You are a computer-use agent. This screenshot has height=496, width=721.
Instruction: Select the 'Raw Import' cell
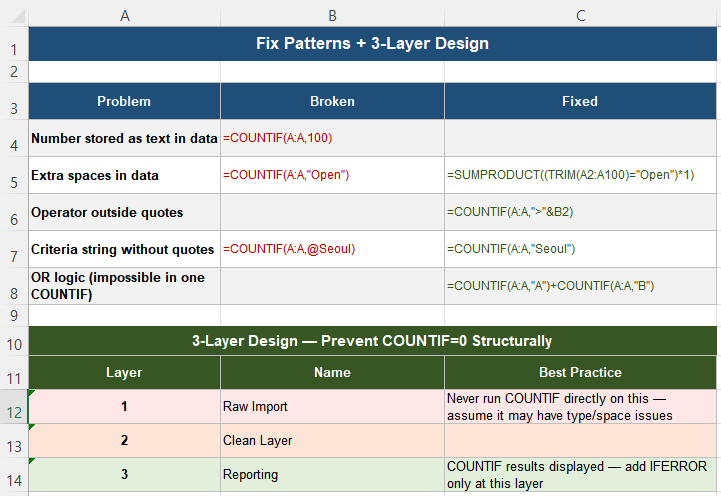click(332, 406)
